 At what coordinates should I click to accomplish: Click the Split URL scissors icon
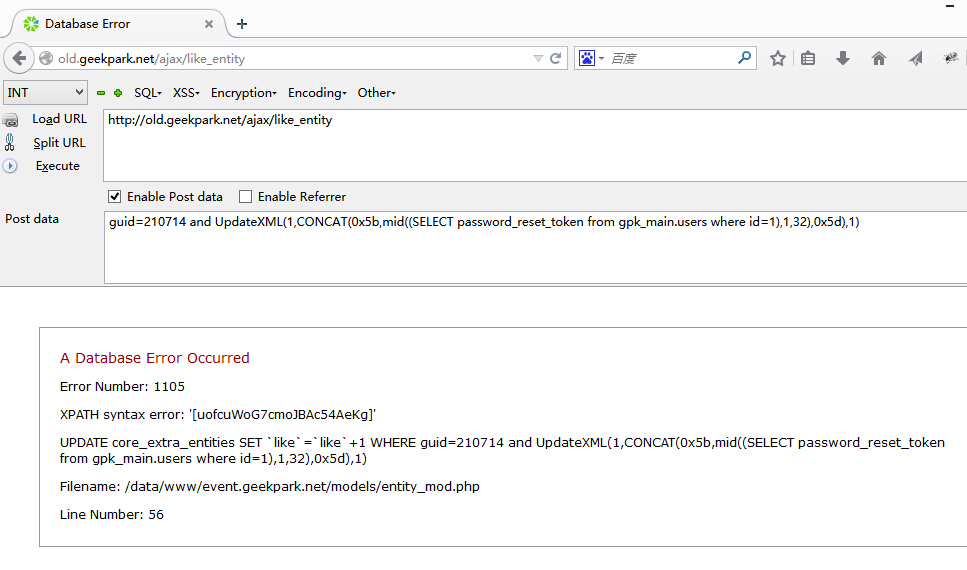coord(9,142)
